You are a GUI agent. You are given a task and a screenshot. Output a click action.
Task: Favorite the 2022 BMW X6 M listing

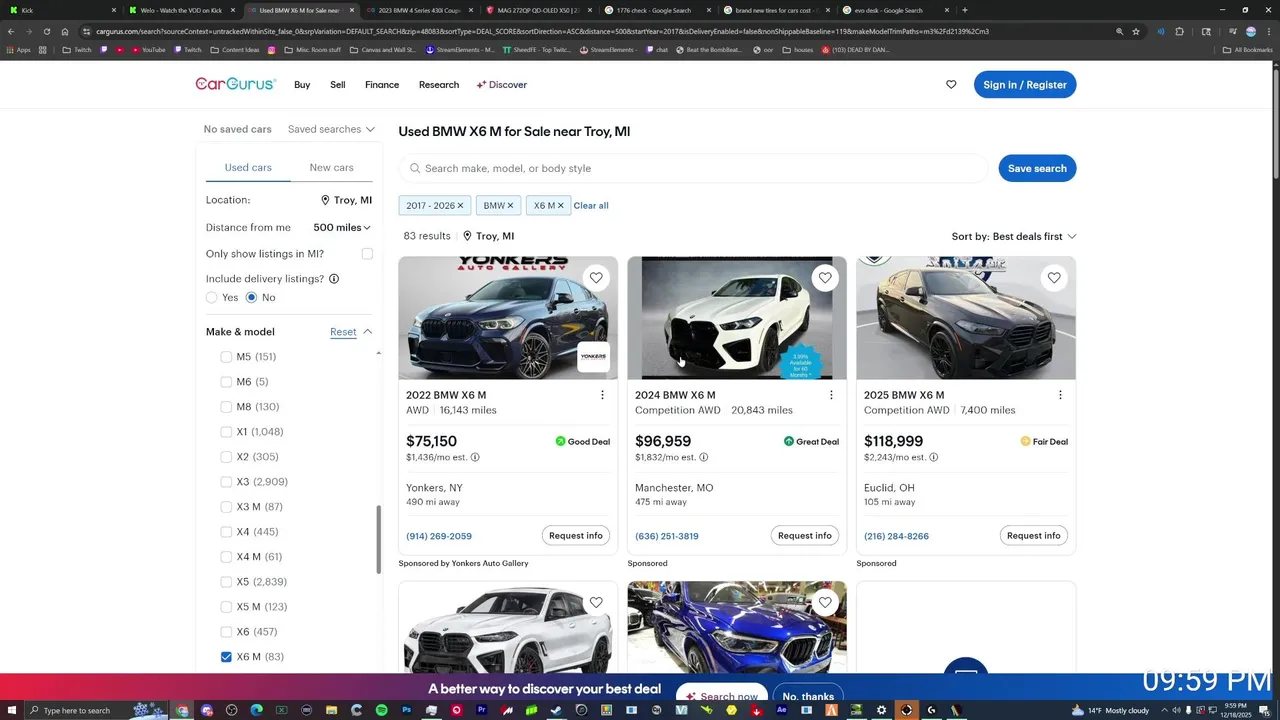596,278
